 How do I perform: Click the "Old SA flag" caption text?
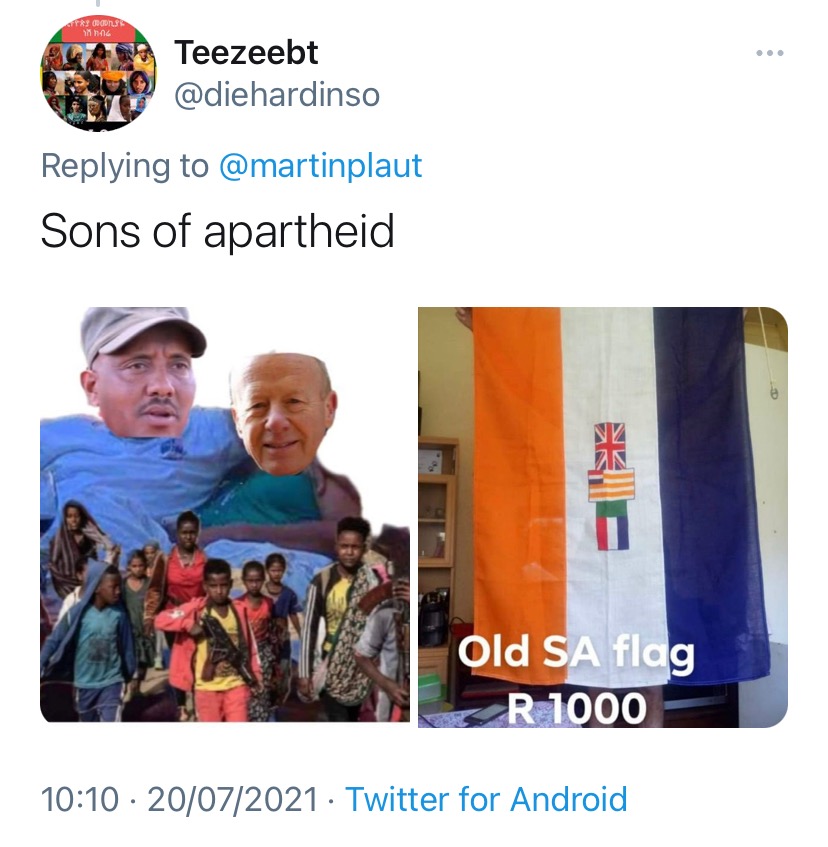[576, 653]
